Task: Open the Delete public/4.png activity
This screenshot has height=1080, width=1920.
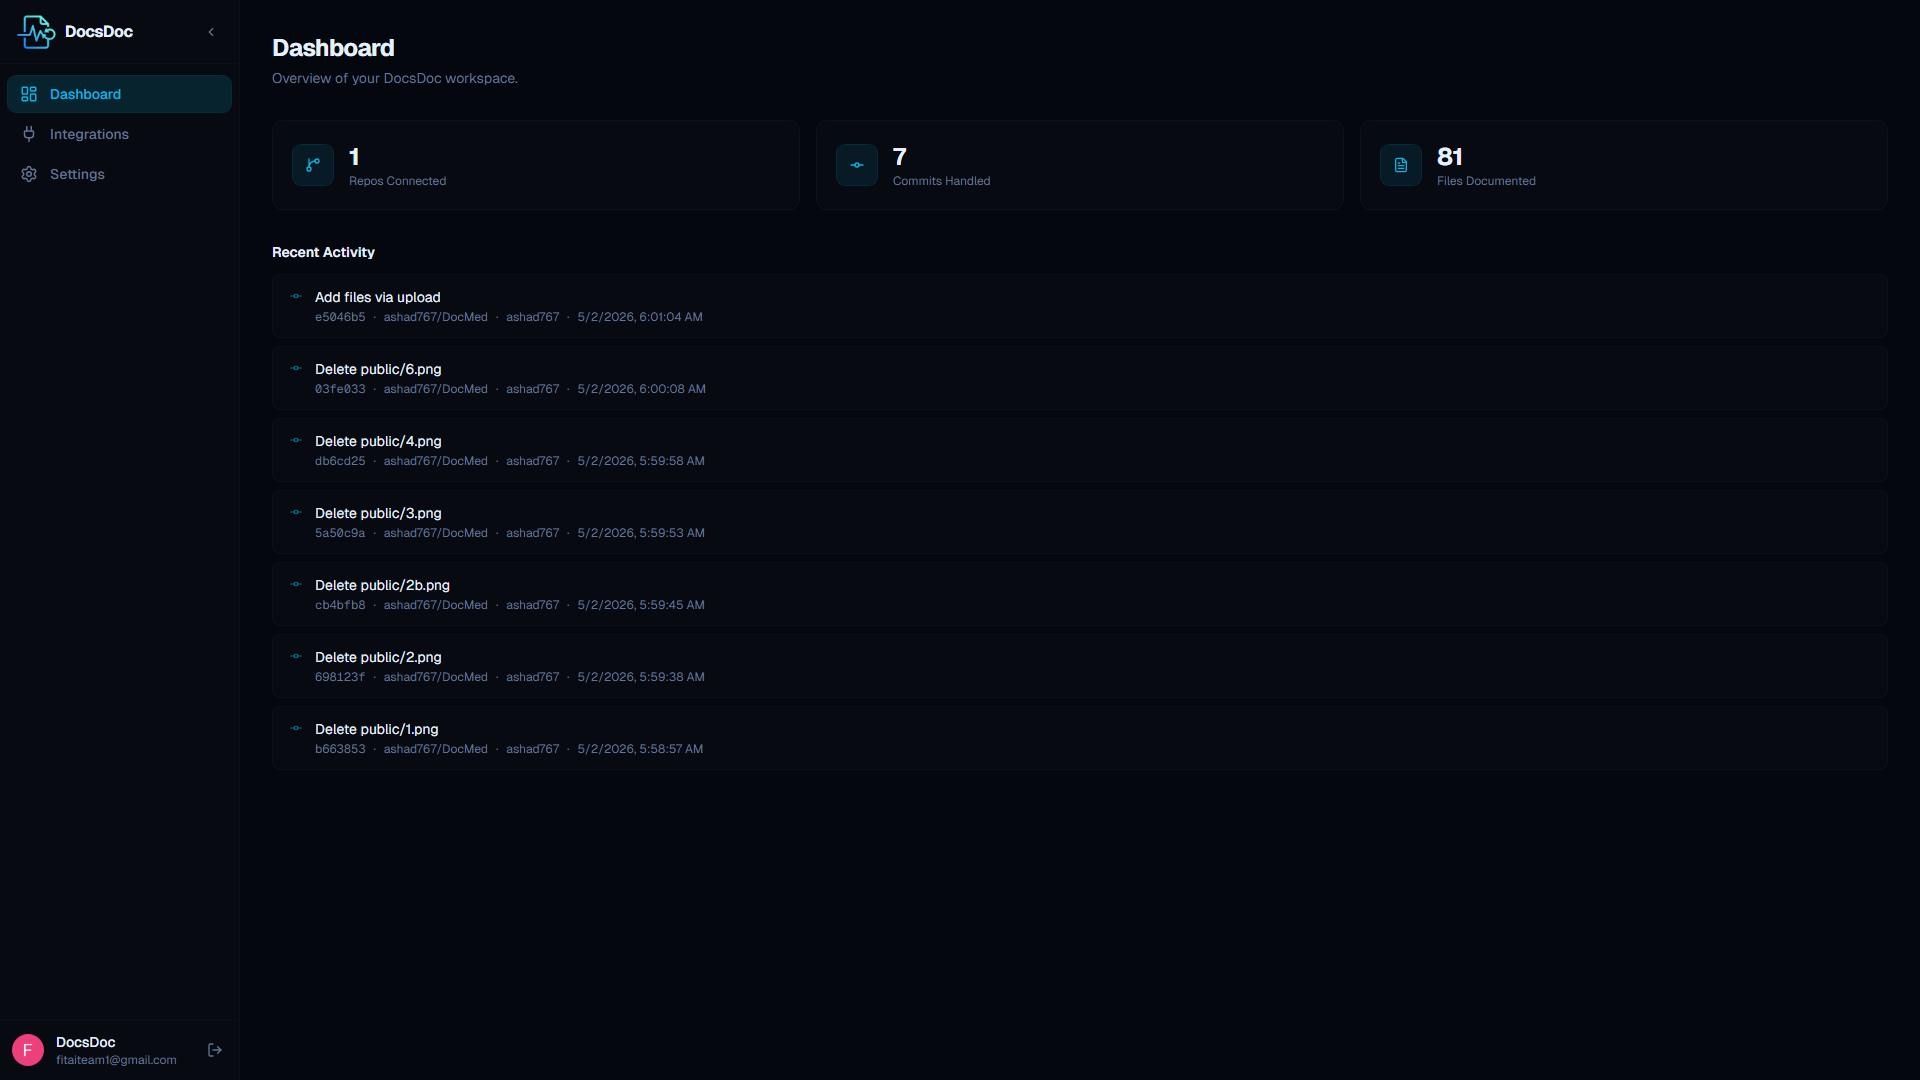Action: [1079, 450]
